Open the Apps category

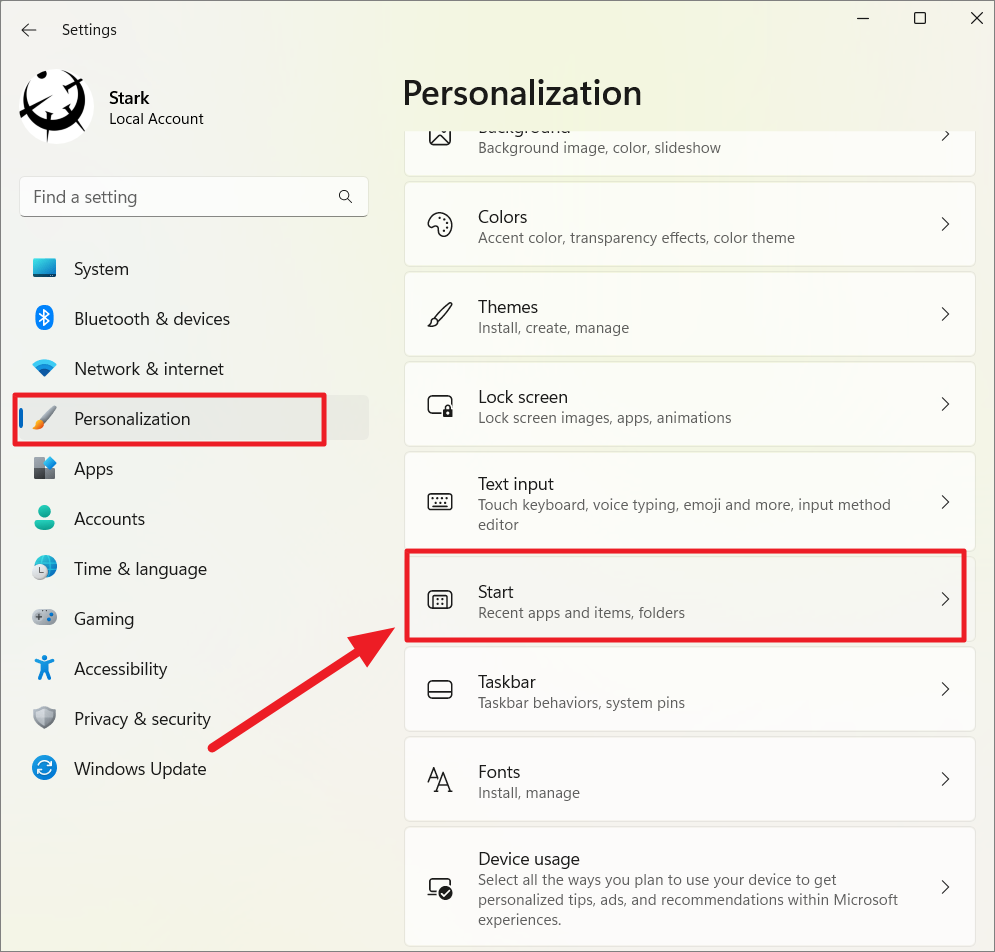tap(93, 469)
